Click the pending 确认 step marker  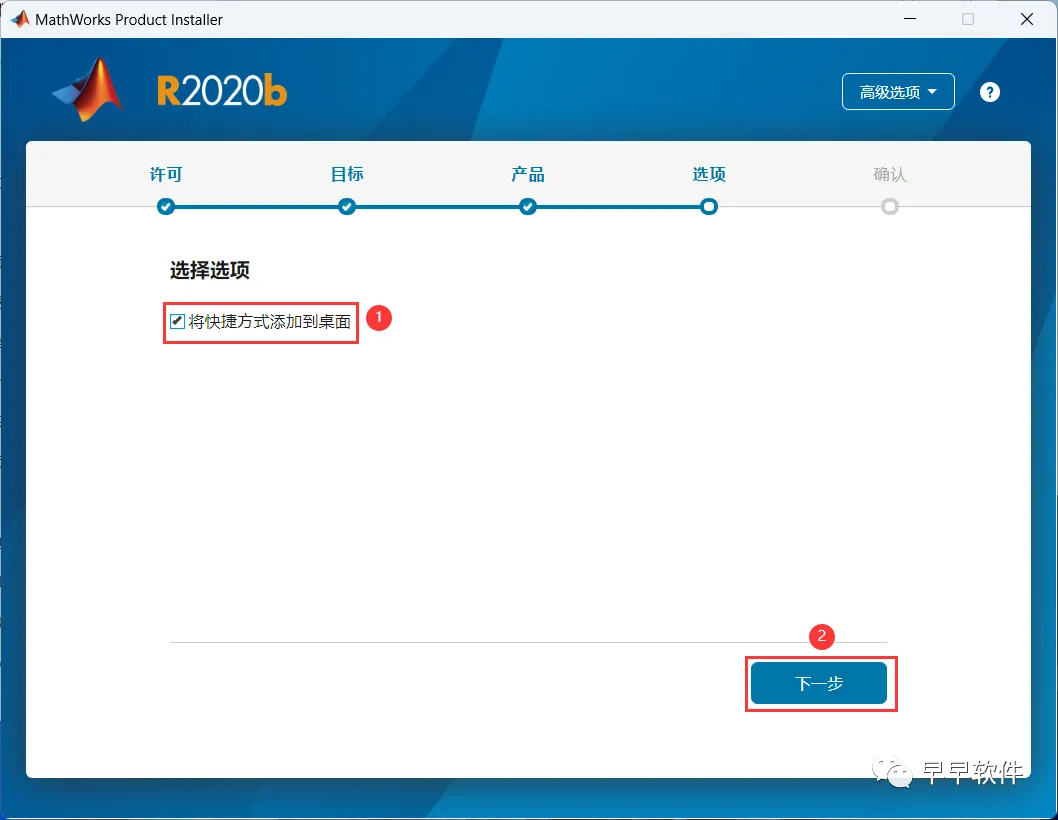[889, 207]
